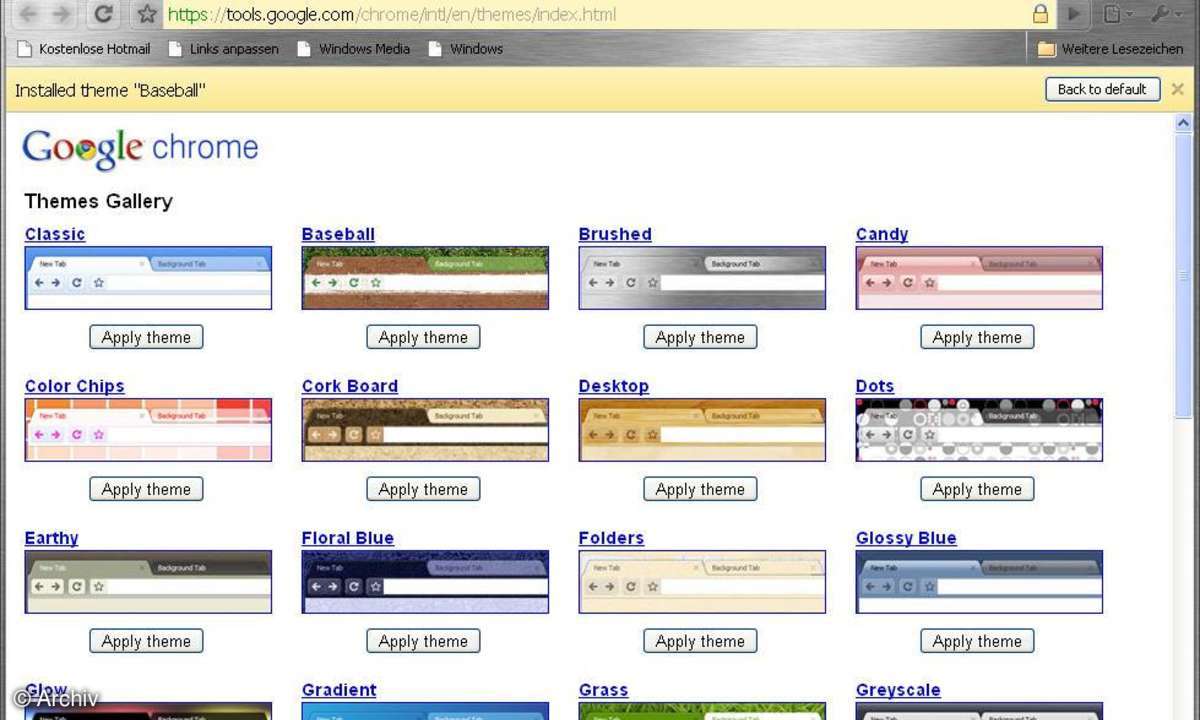The width and height of the screenshot is (1200, 720).
Task: Open the Windows Media bookmark
Action: pyautogui.click(x=354, y=48)
